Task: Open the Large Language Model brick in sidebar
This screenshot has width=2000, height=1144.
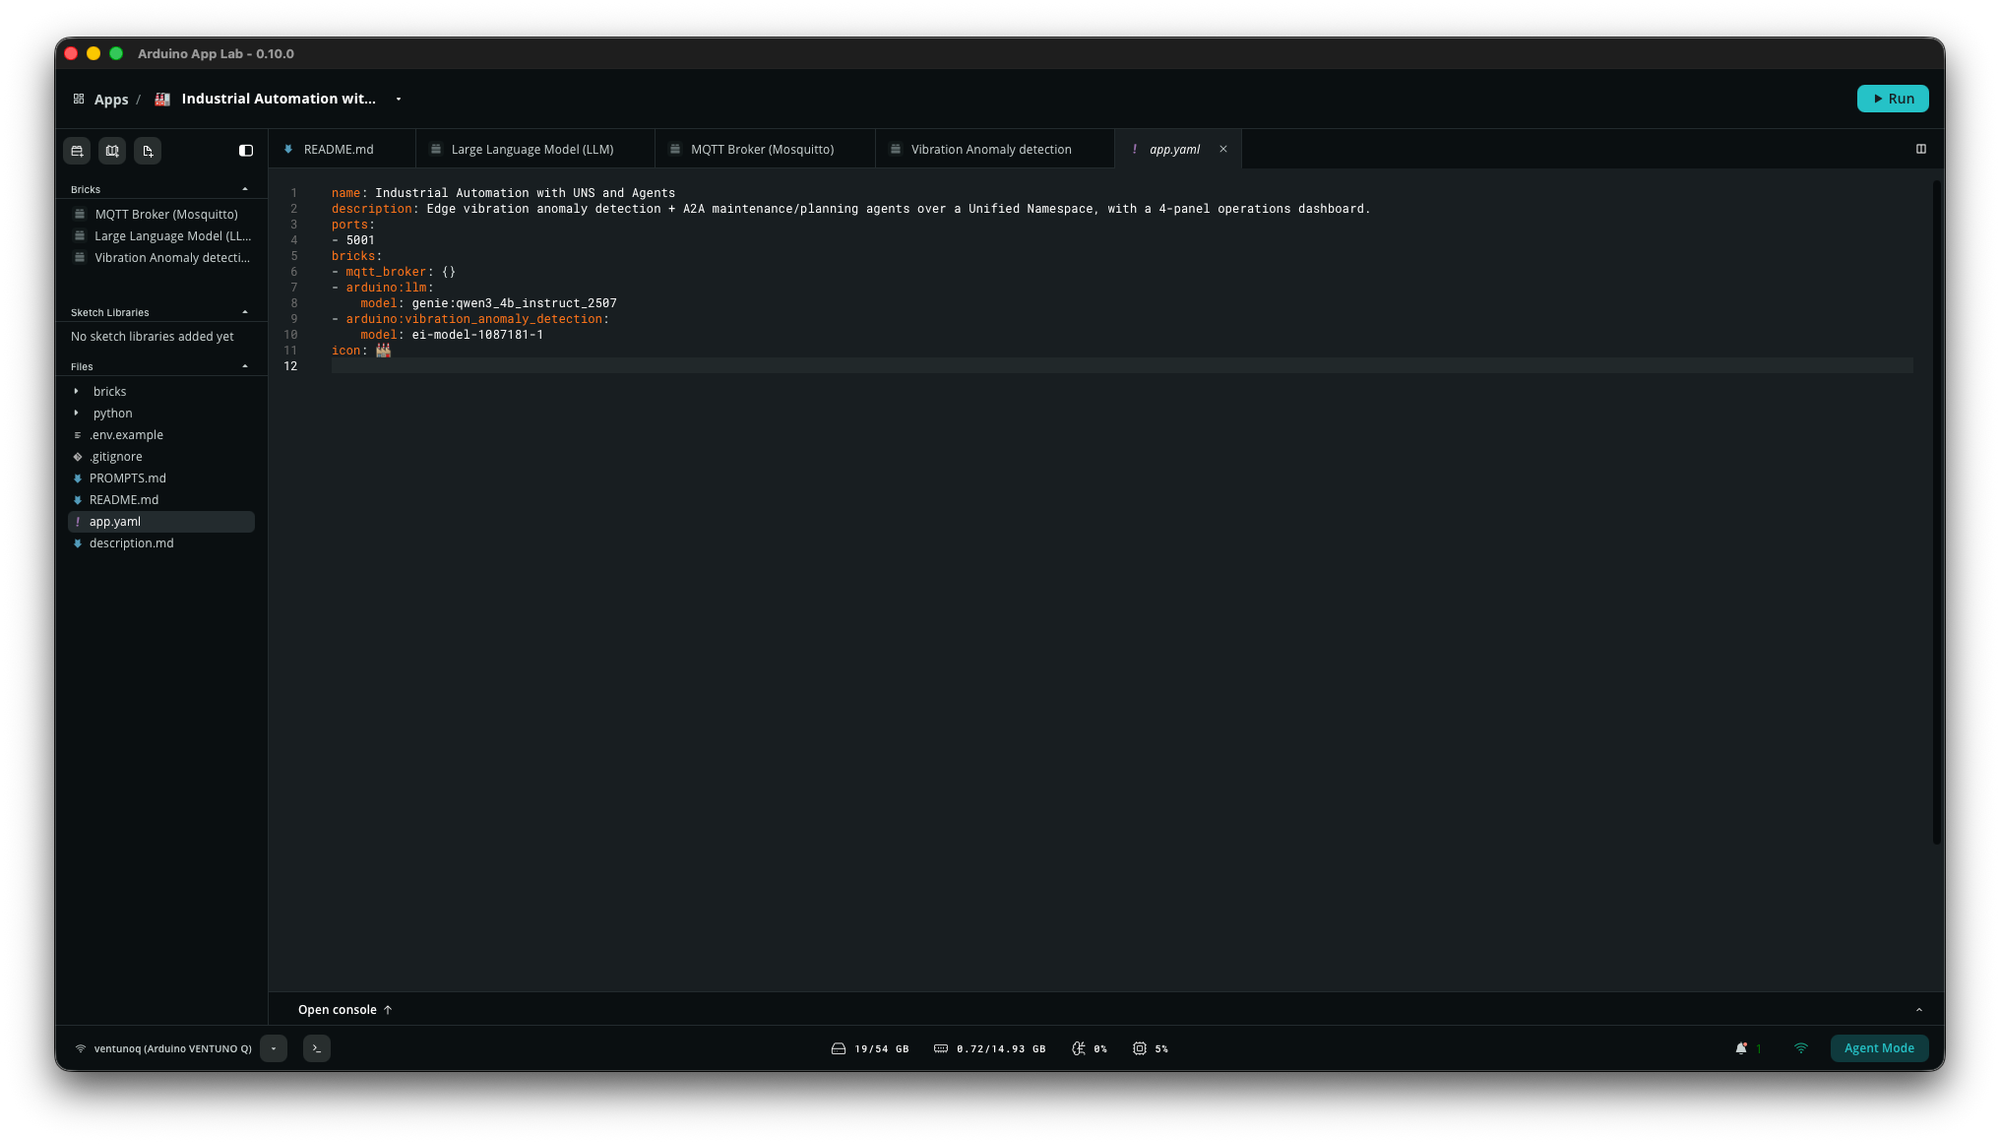Action: point(173,236)
